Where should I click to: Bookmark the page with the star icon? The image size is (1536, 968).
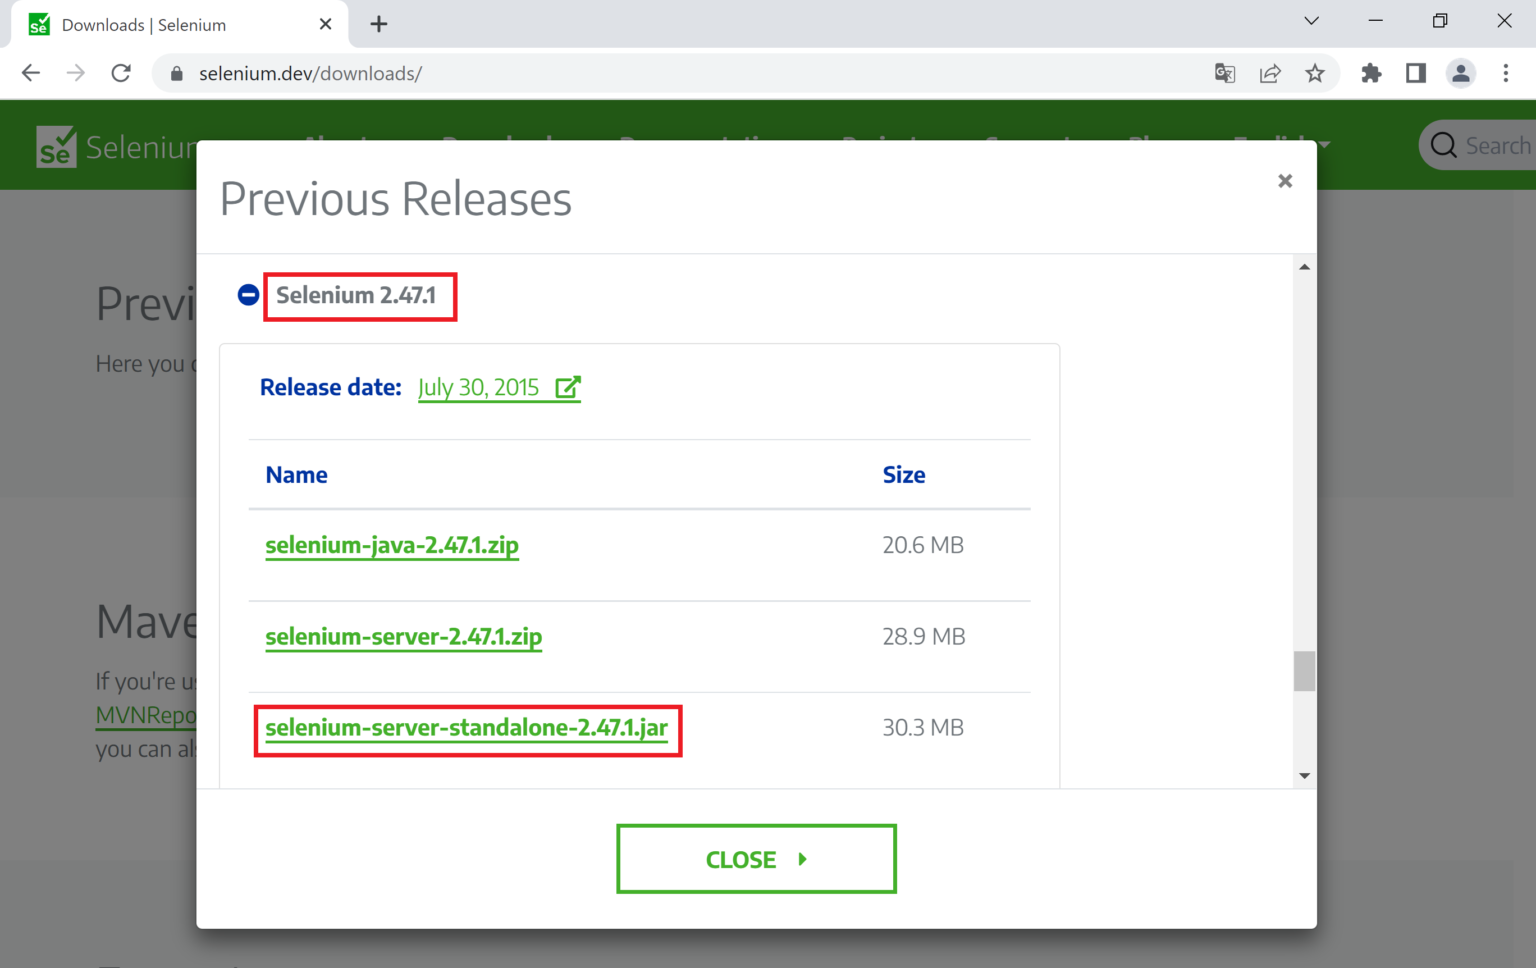1316,73
